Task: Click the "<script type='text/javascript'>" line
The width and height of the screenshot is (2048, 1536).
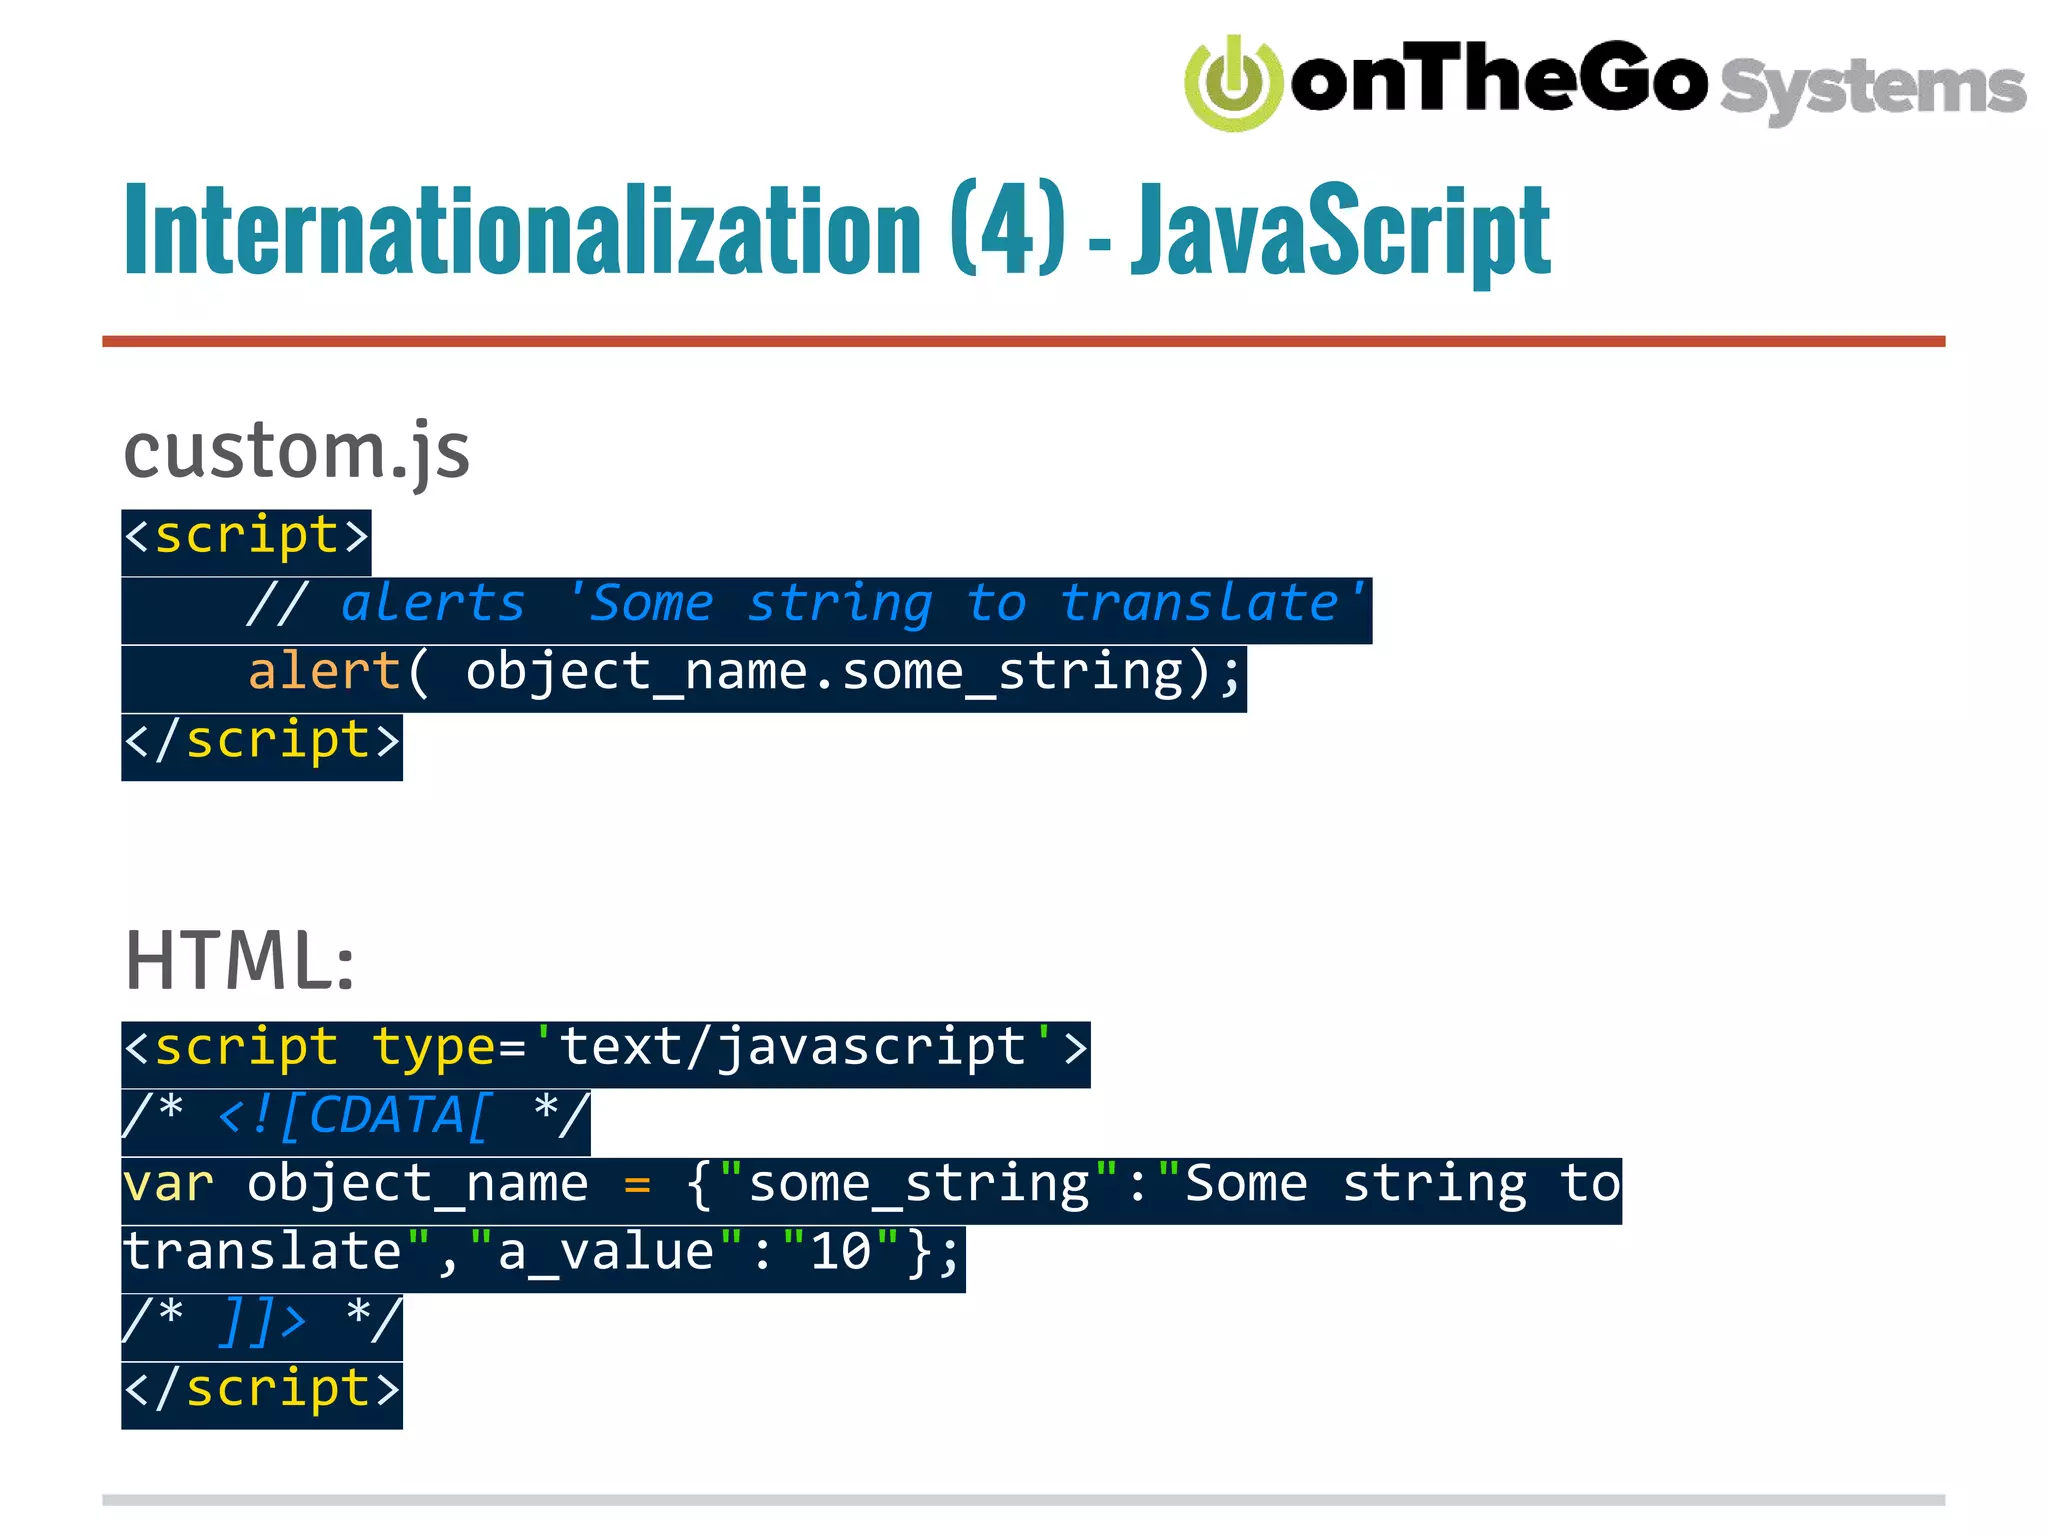Action: pyautogui.click(x=606, y=1054)
